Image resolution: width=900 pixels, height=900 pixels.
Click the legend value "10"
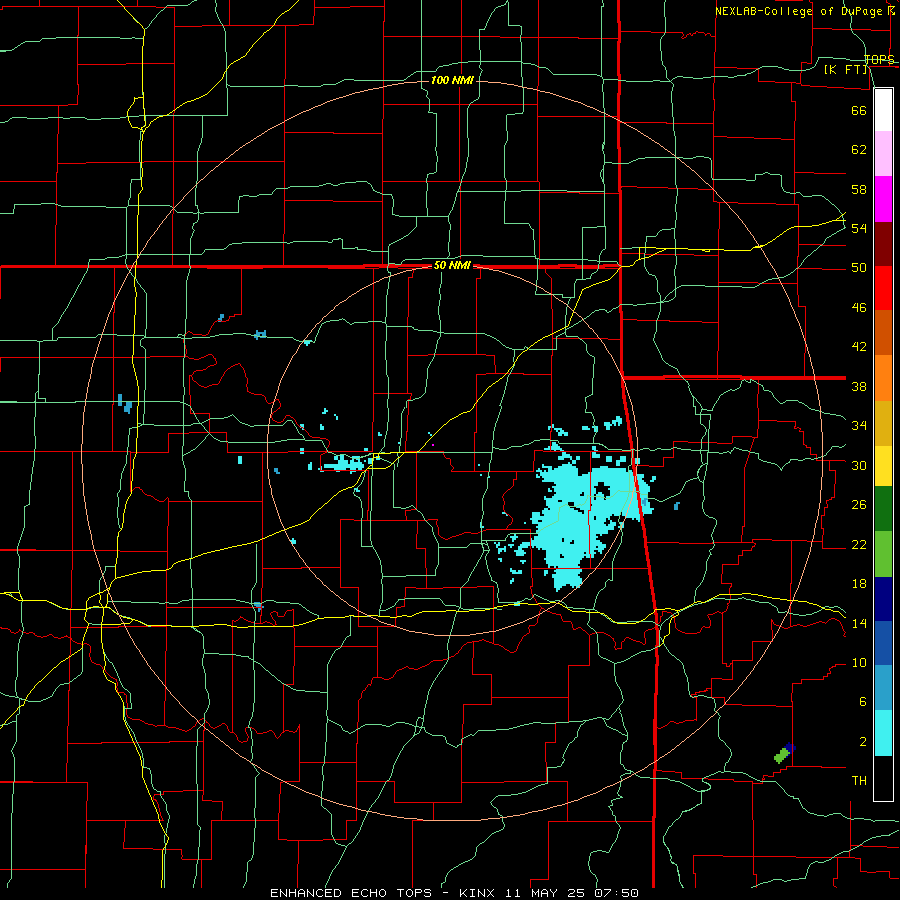pyautogui.click(x=859, y=663)
